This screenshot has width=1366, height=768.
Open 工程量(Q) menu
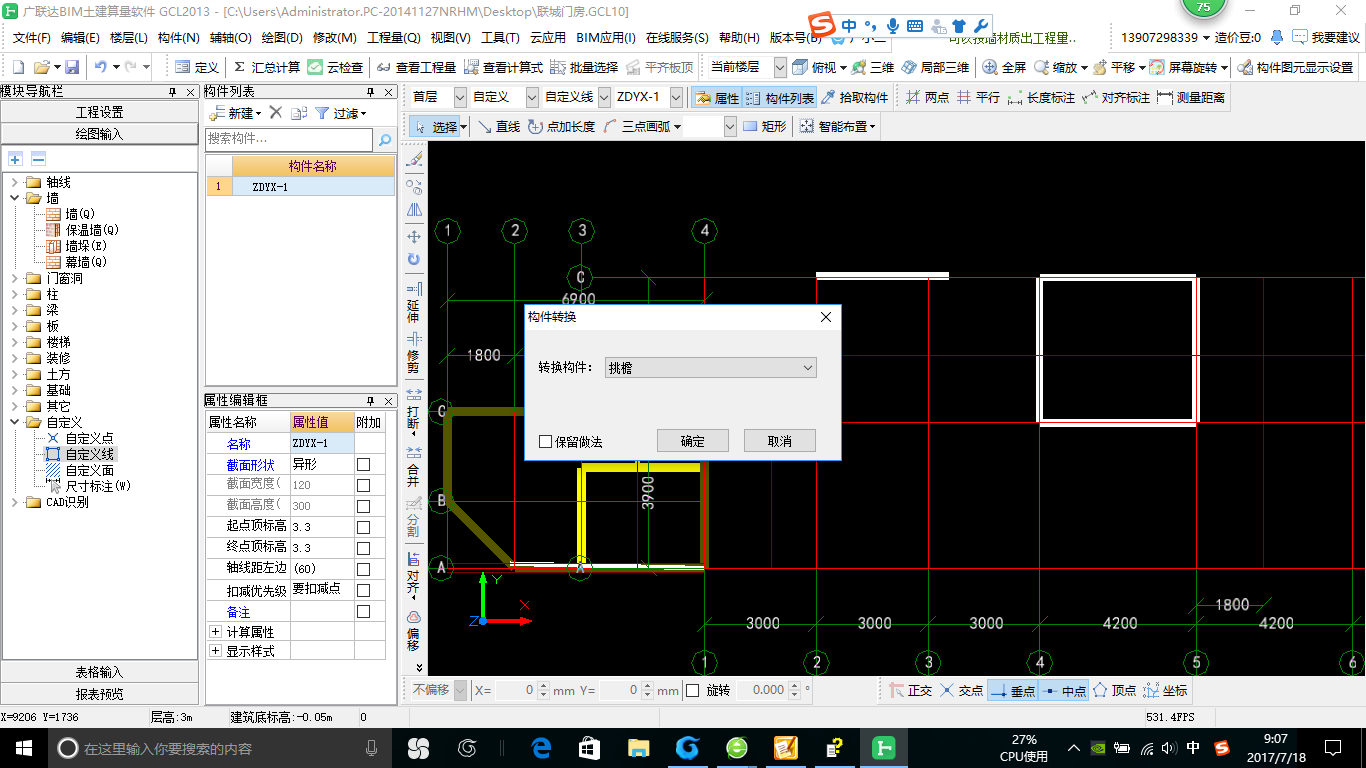click(x=394, y=38)
